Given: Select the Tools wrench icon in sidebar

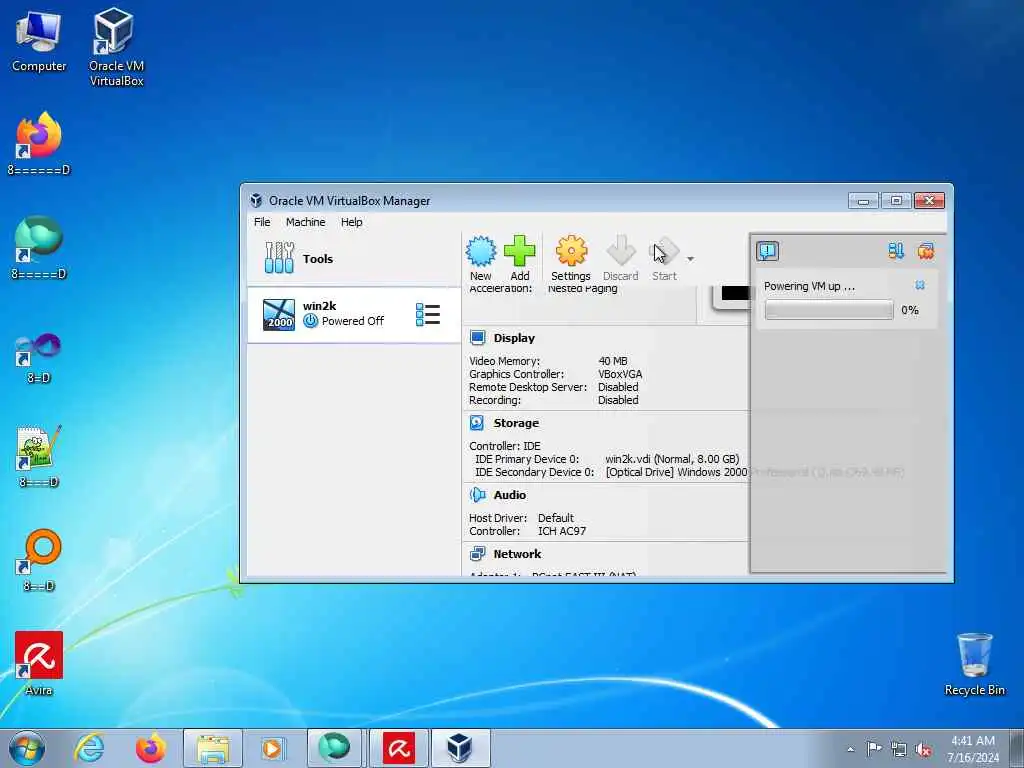Looking at the screenshot, I should 279,257.
